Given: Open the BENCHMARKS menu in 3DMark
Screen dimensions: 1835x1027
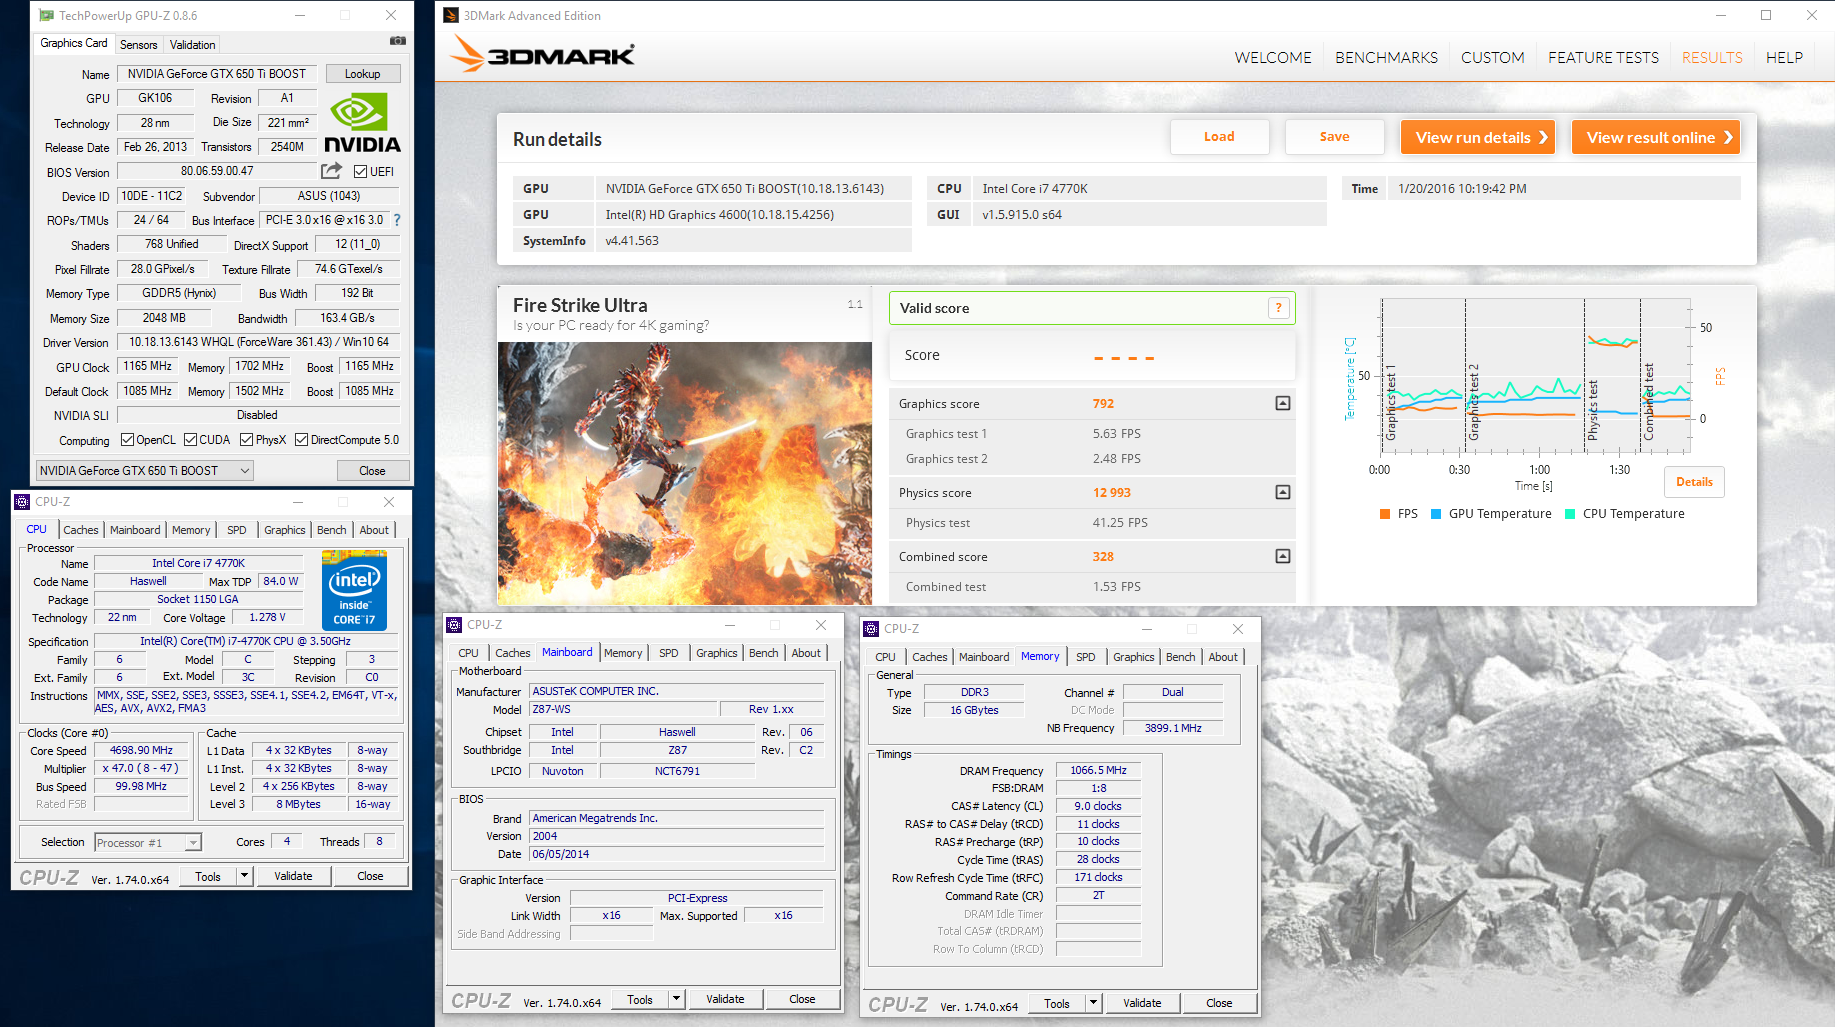Looking at the screenshot, I should pyautogui.click(x=1386, y=58).
